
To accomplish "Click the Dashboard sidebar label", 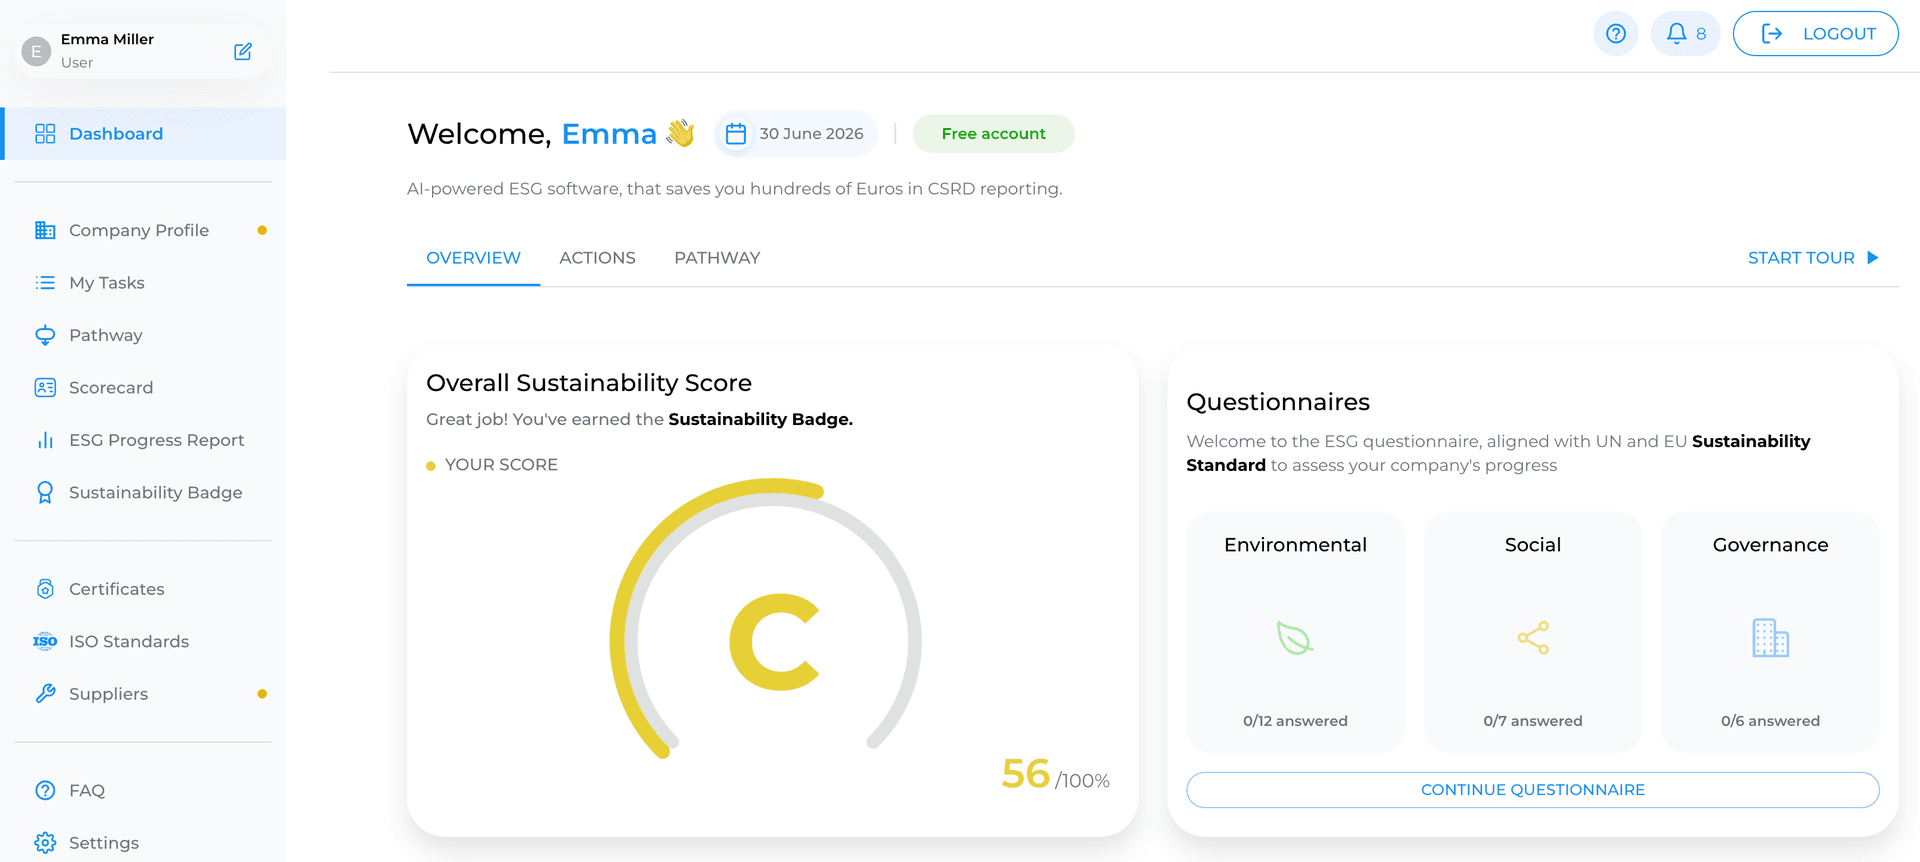I will (x=116, y=134).
